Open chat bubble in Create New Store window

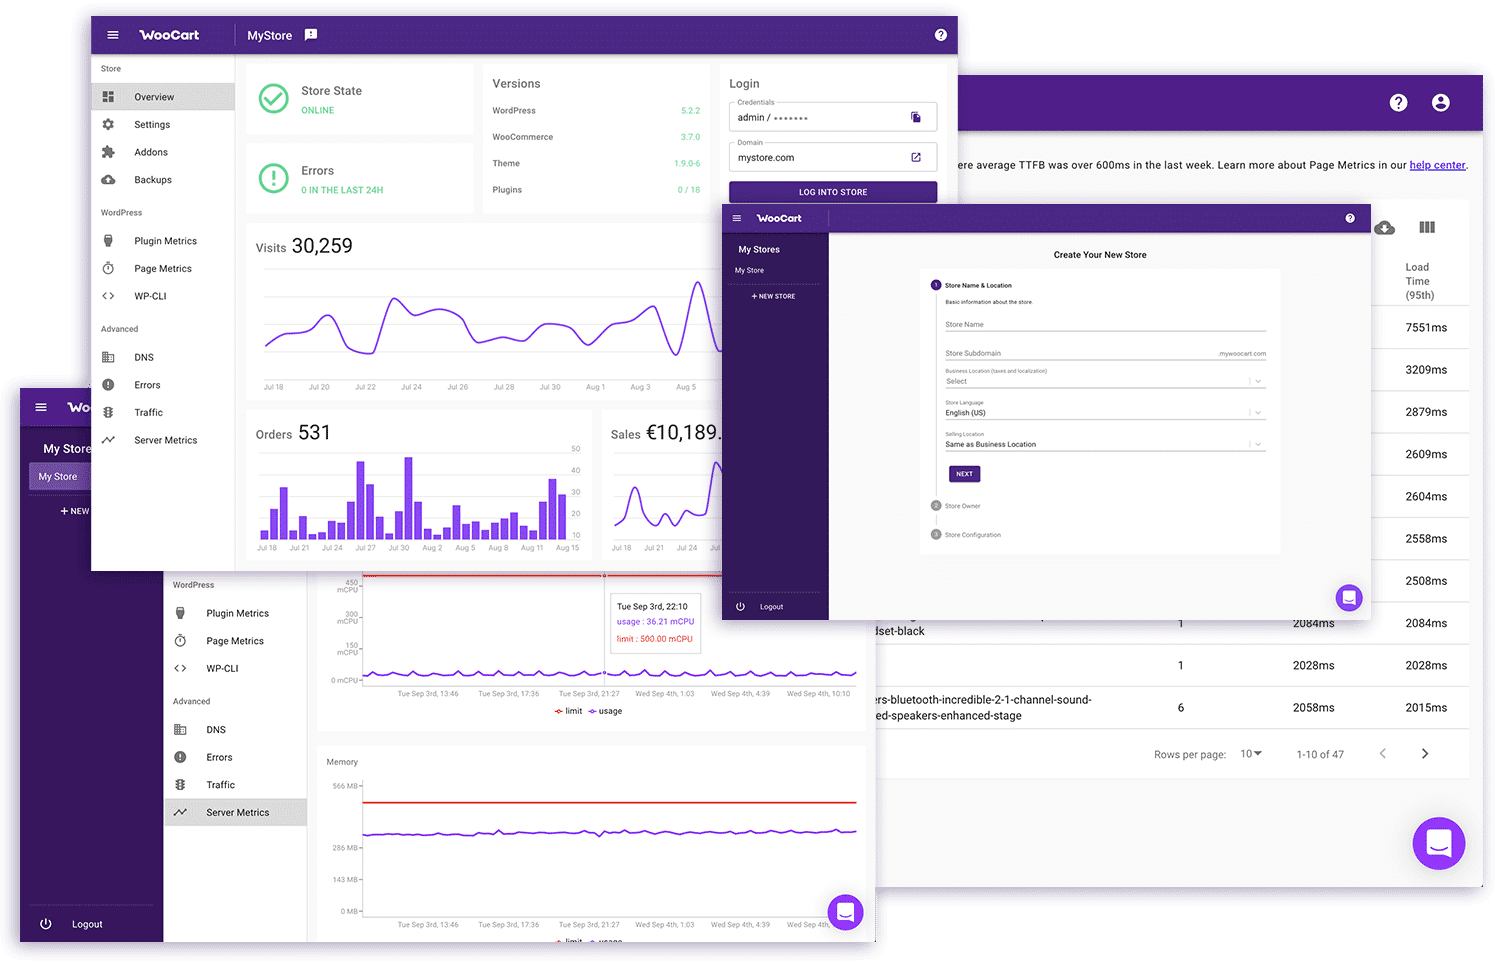(1349, 598)
